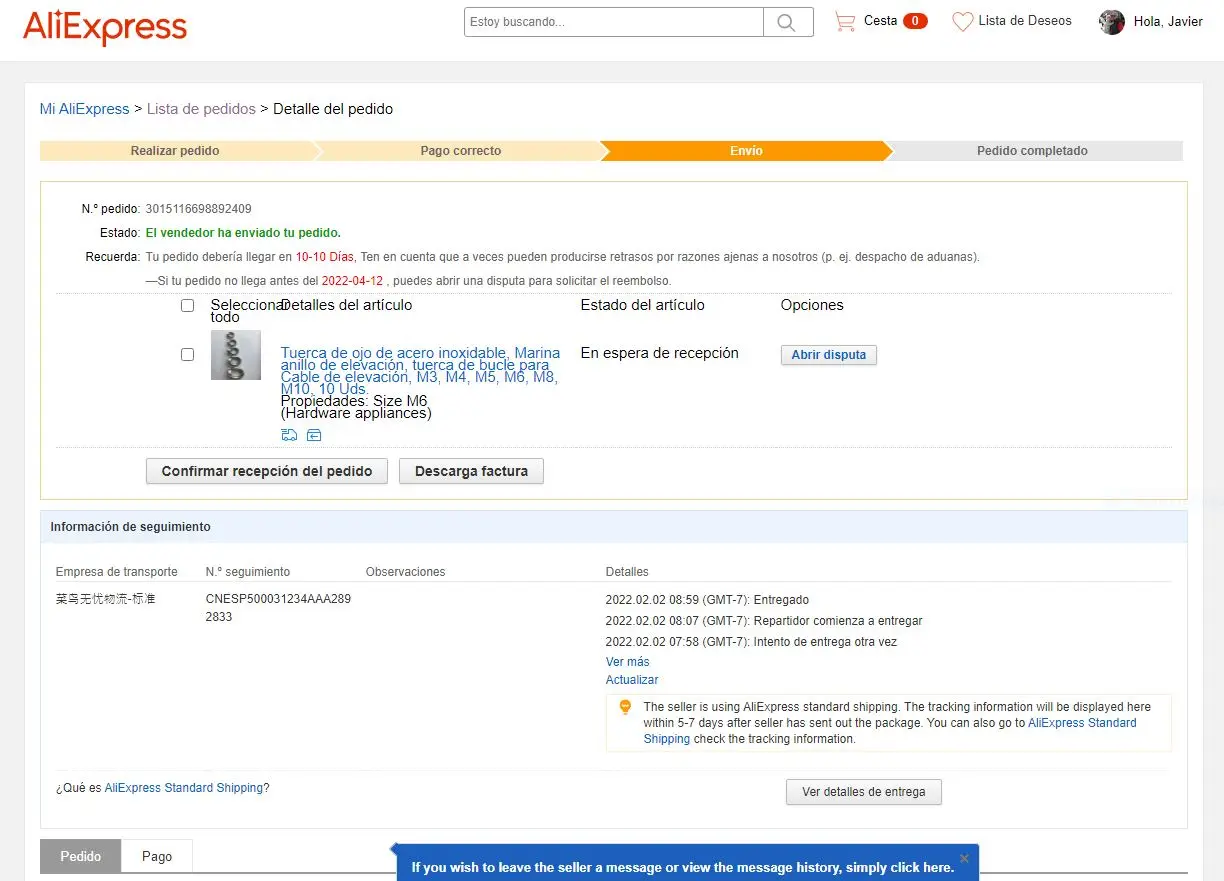Click the 'Descarga factura' button

coord(471,471)
